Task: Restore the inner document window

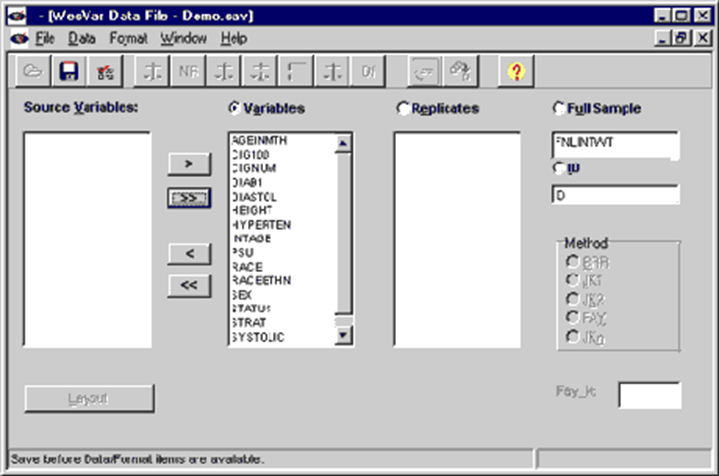Action: pos(681,38)
